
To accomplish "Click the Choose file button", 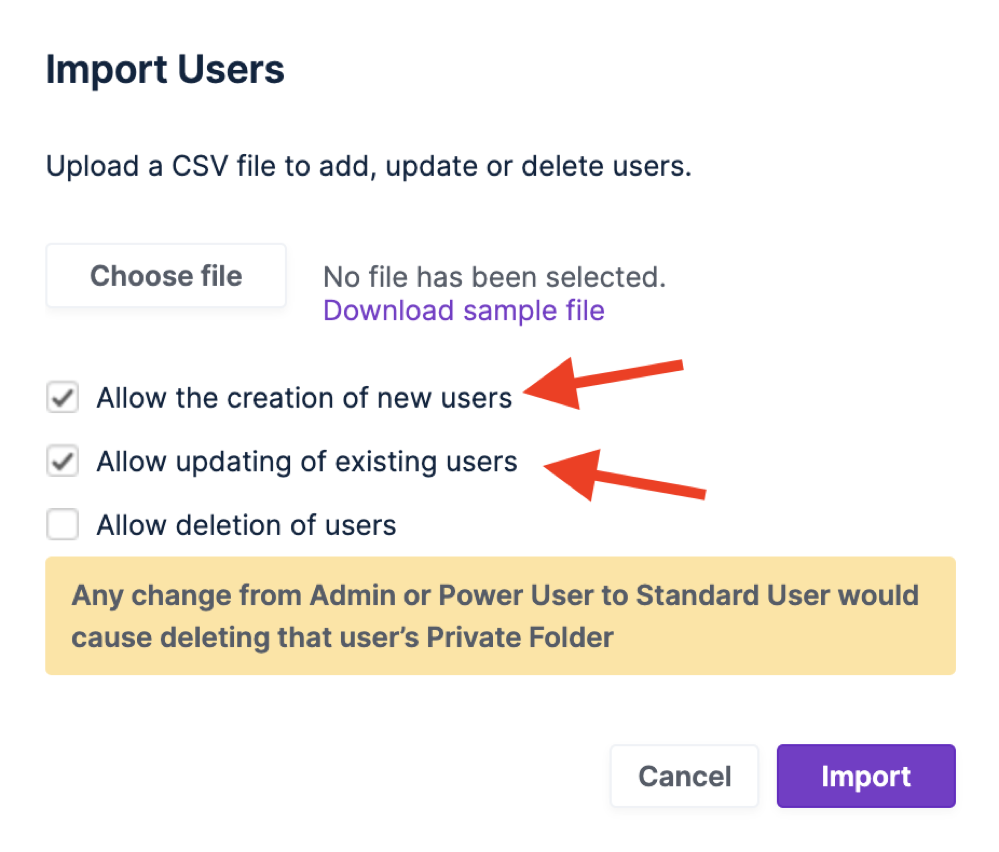I will pos(165,276).
